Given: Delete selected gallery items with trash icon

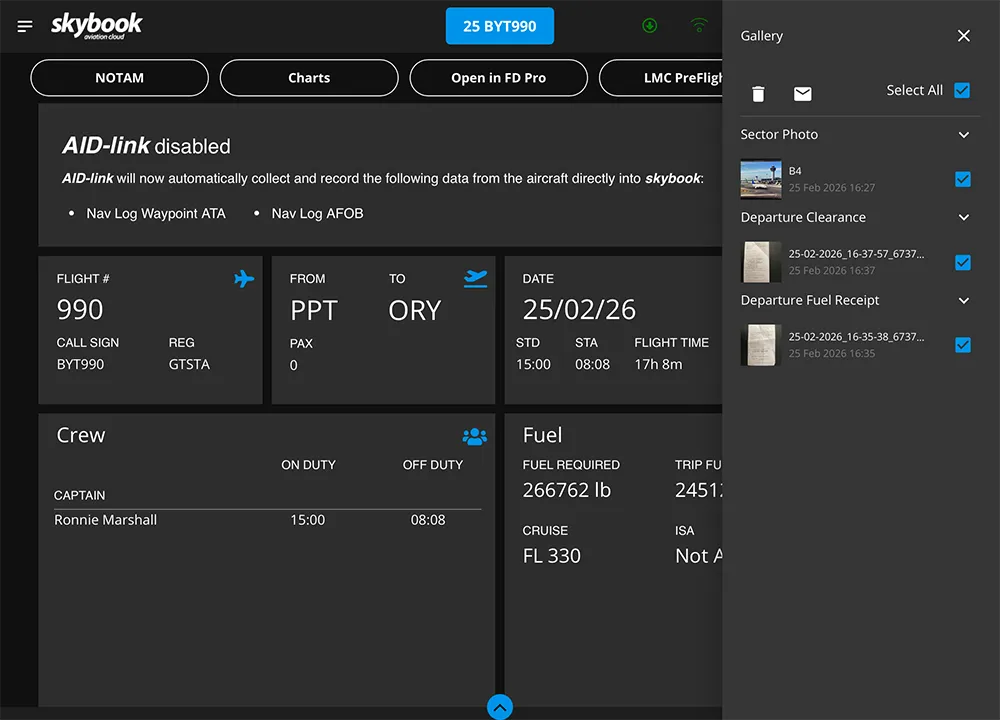Looking at the screenshot, I should click(x=758, y=94).
